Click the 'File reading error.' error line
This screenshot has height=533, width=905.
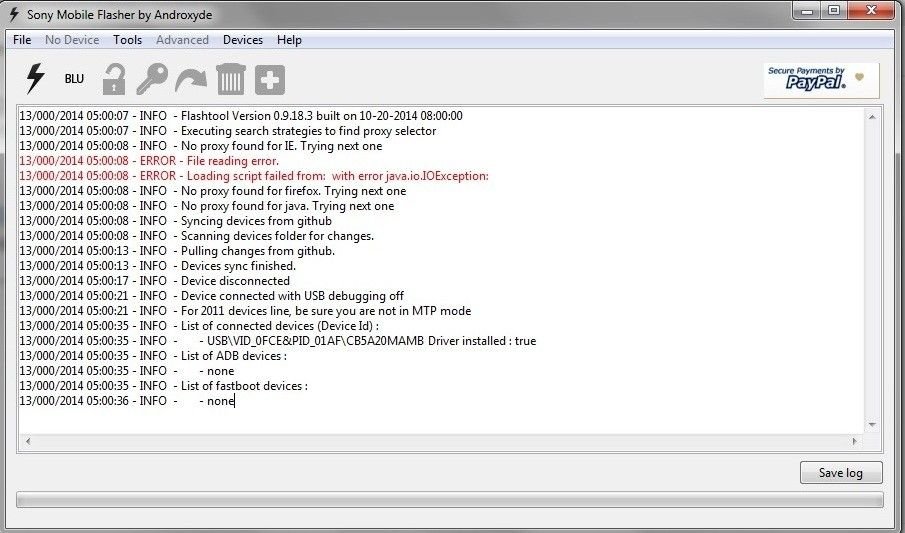[149, 161]
